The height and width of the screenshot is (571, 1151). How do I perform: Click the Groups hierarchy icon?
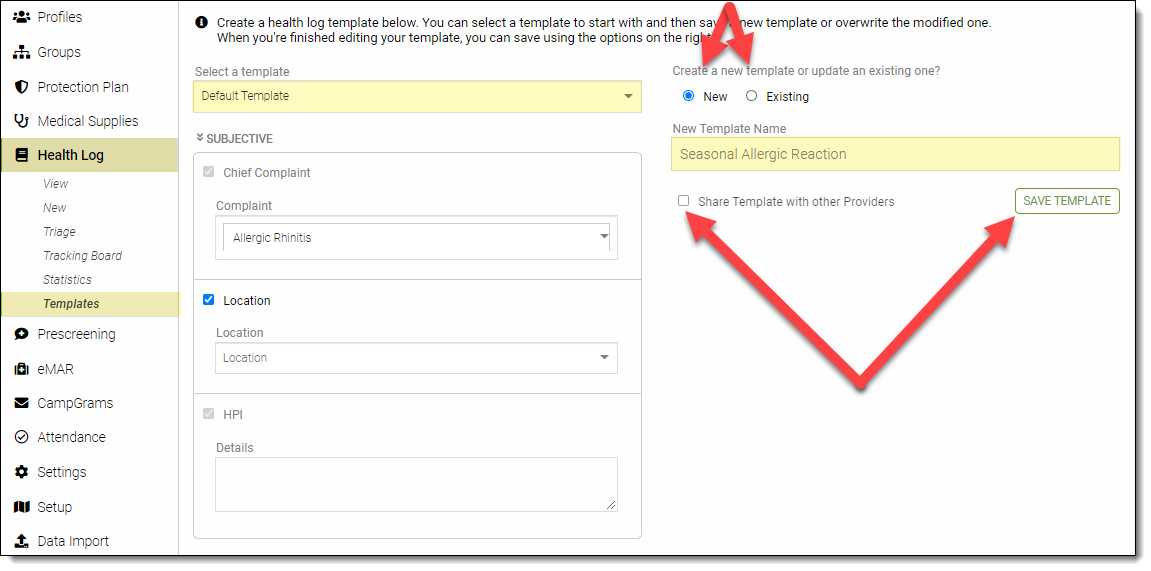pos(21,52)
